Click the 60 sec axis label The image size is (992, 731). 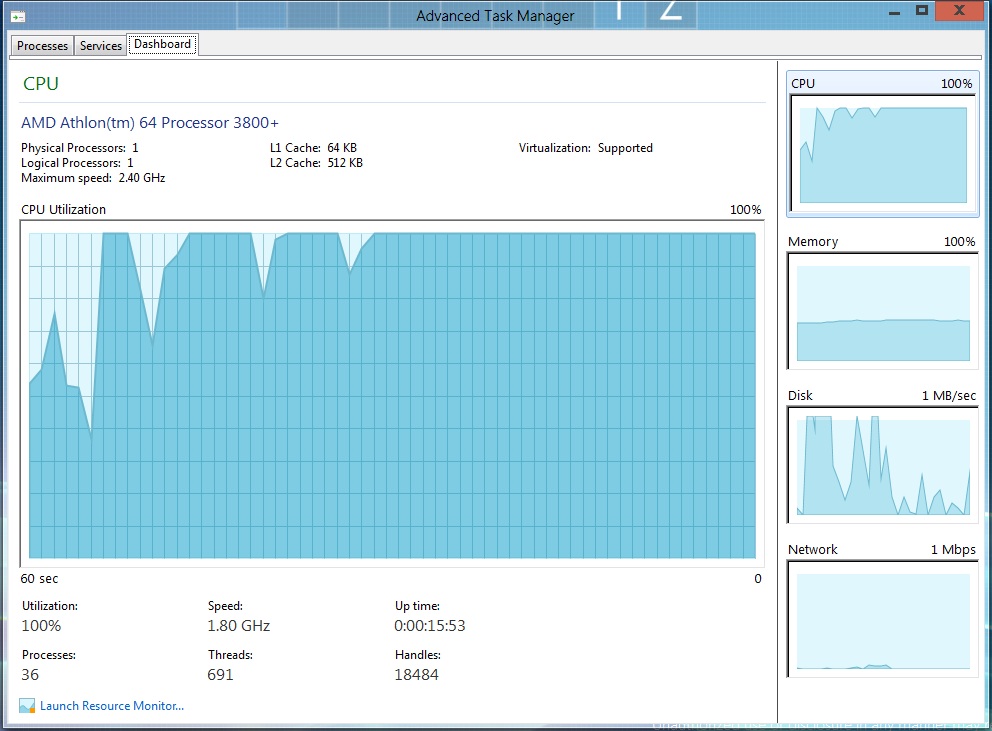click(39, 578)
